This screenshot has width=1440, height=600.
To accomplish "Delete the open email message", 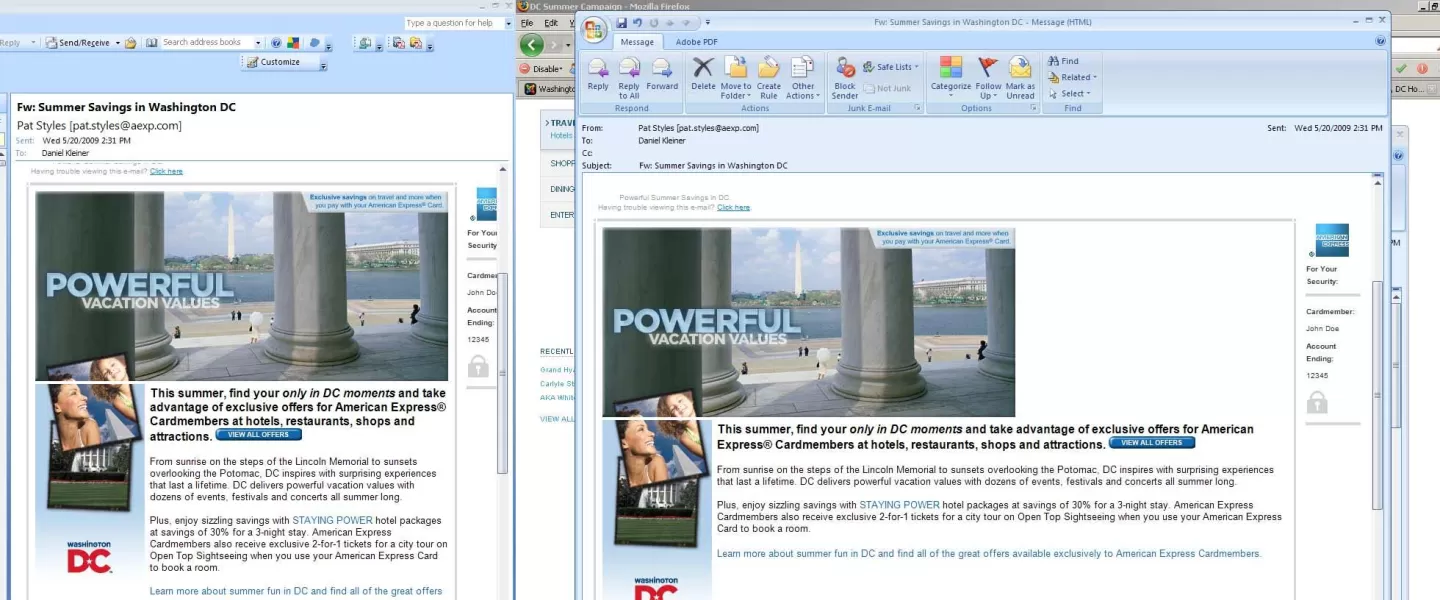I will (x=703, y=74).
